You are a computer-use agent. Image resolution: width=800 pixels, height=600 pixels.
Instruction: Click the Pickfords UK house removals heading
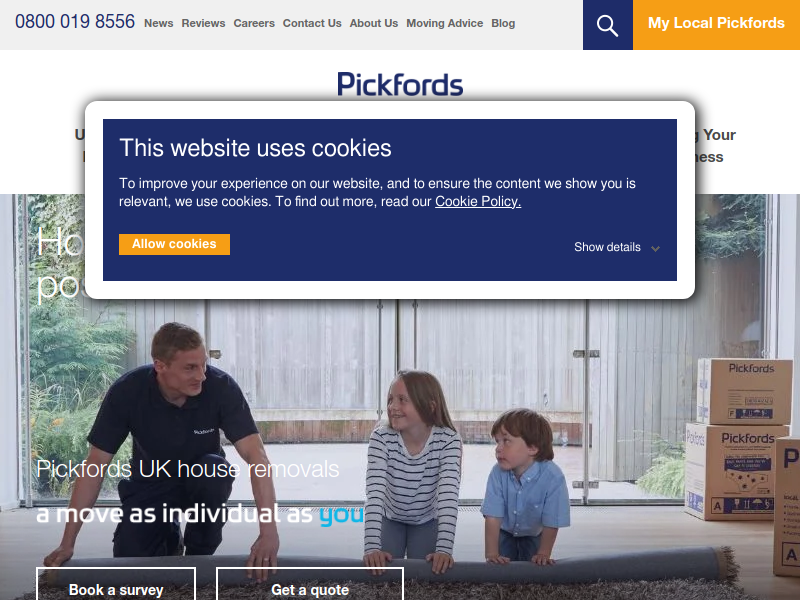[188, 469]
